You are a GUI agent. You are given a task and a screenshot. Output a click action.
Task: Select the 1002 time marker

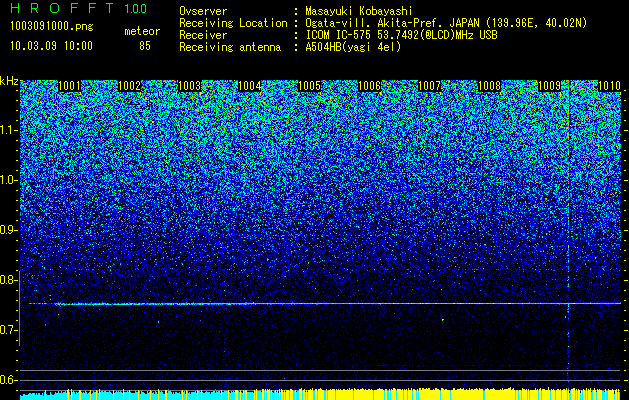point(130,86)
